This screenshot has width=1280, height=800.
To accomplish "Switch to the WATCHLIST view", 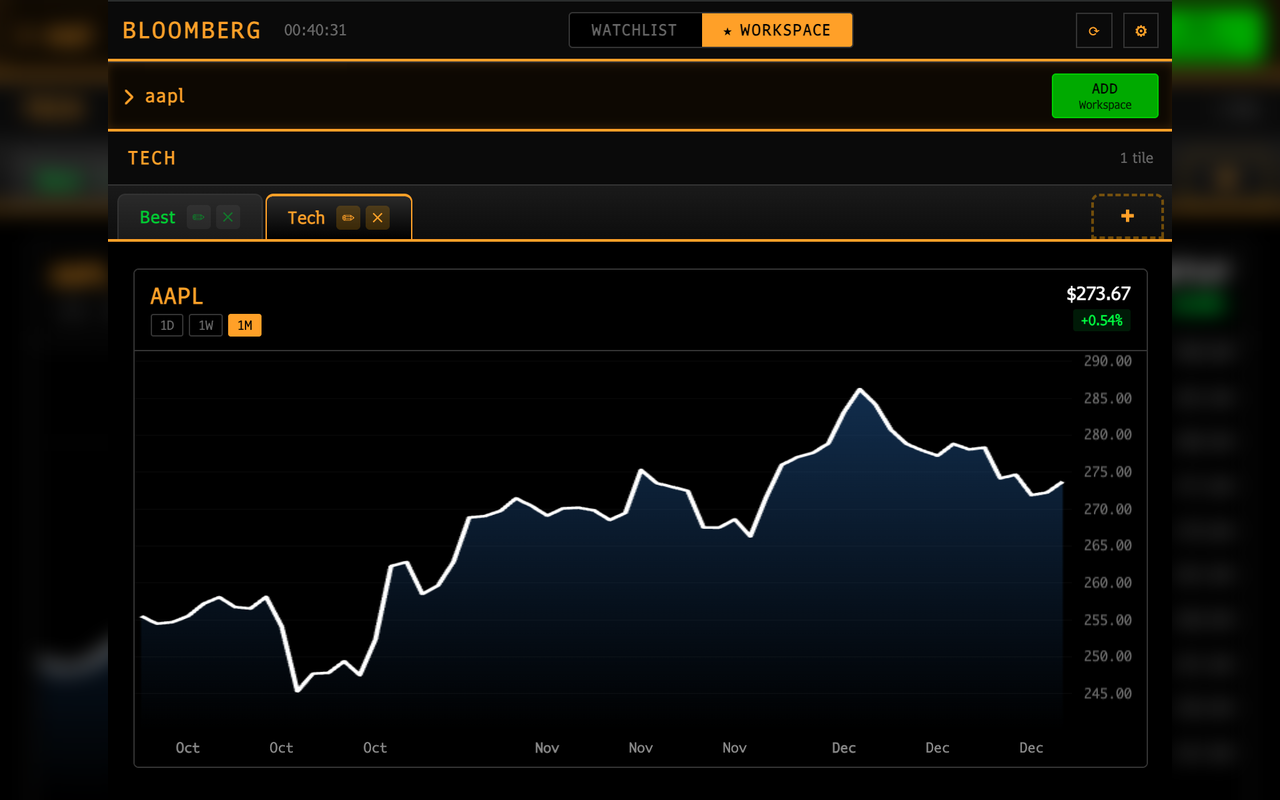I will (635, 30).
